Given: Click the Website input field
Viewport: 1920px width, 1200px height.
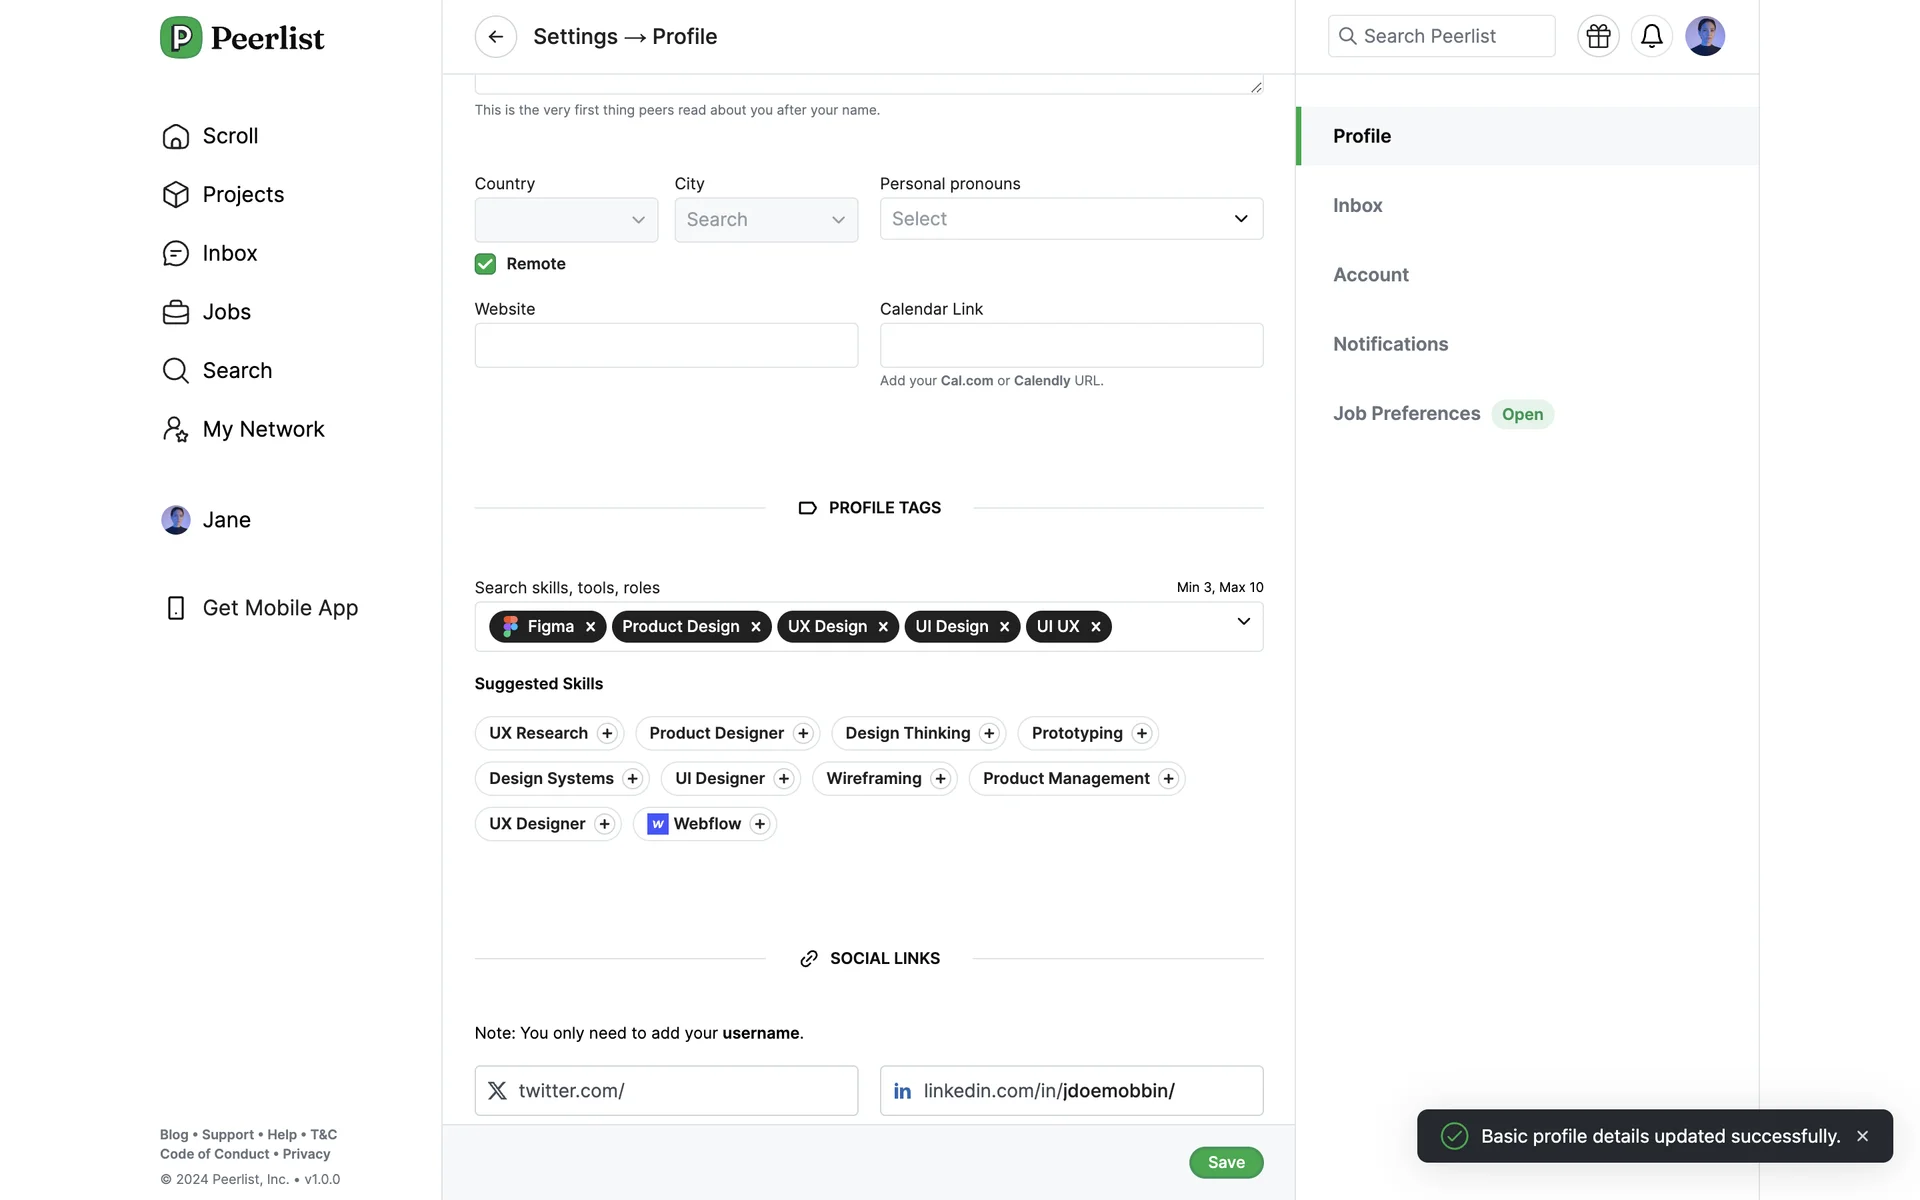Looking at the screenshot, I should pos(666,345).
